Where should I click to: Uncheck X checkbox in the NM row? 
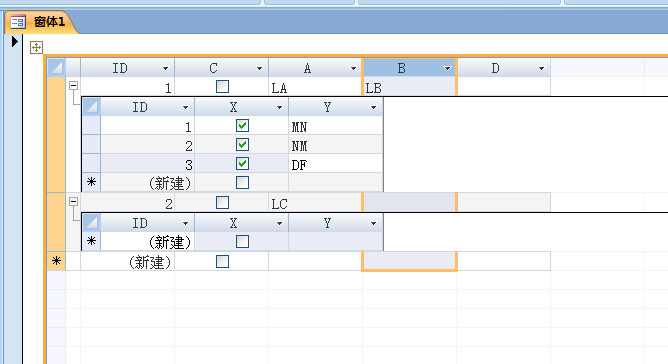point(242,145)
